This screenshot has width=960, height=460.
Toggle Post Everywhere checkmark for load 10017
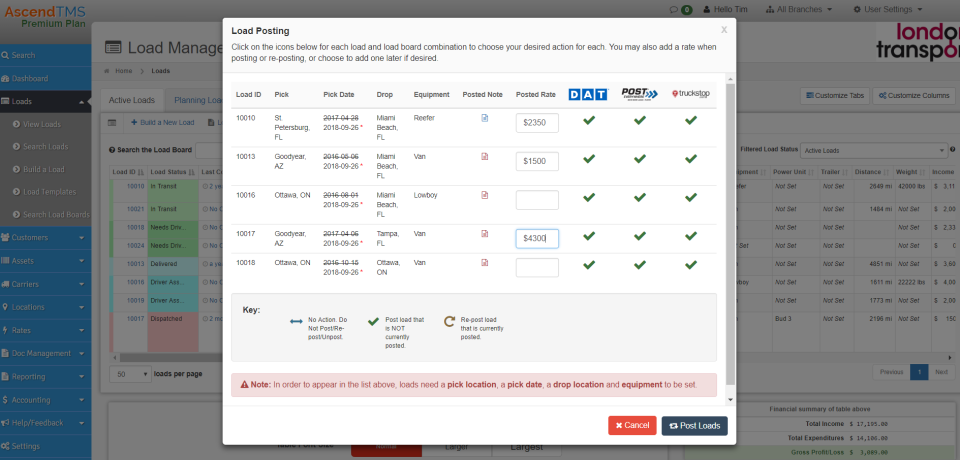pyautogui.click(x=640, y=236)
